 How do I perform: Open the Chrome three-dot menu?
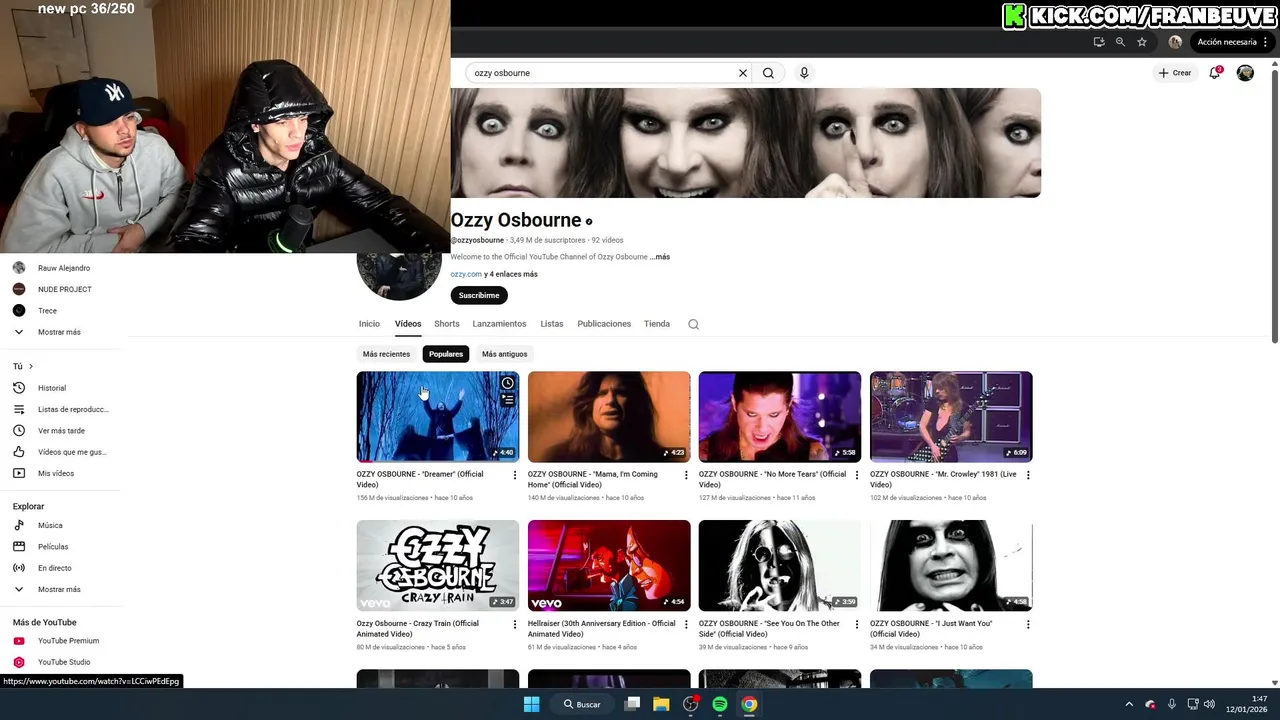[x=1266, y=42]
